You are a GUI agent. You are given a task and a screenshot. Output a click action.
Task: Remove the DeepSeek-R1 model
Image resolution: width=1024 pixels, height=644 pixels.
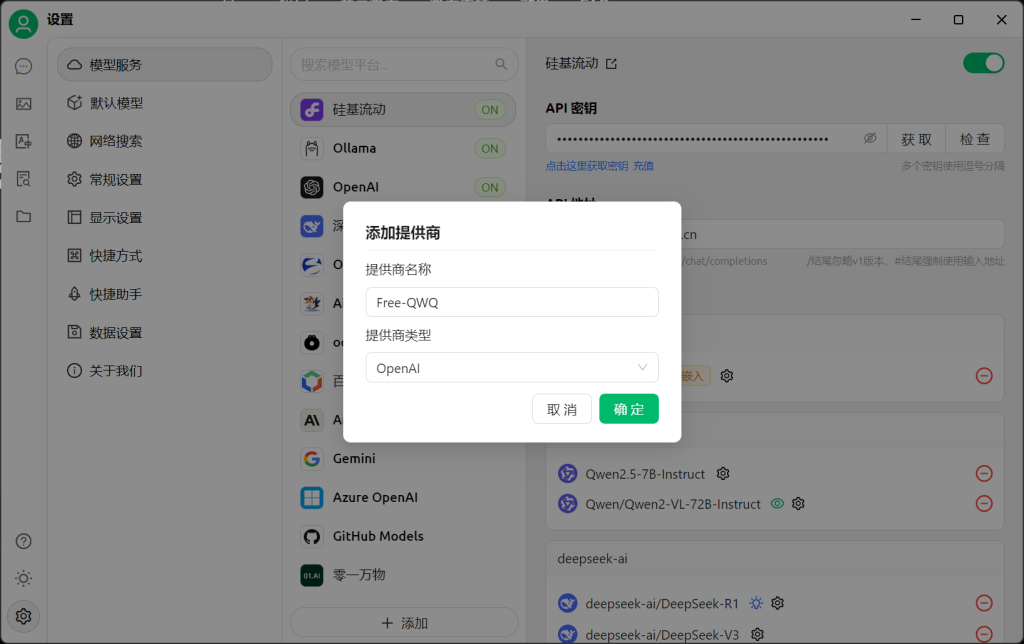pyautogui.click(x=984, y=603)
